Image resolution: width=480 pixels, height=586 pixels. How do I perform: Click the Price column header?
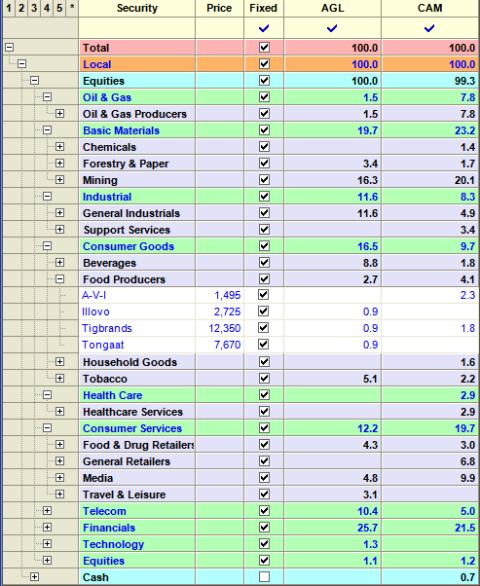pos(219,8)
